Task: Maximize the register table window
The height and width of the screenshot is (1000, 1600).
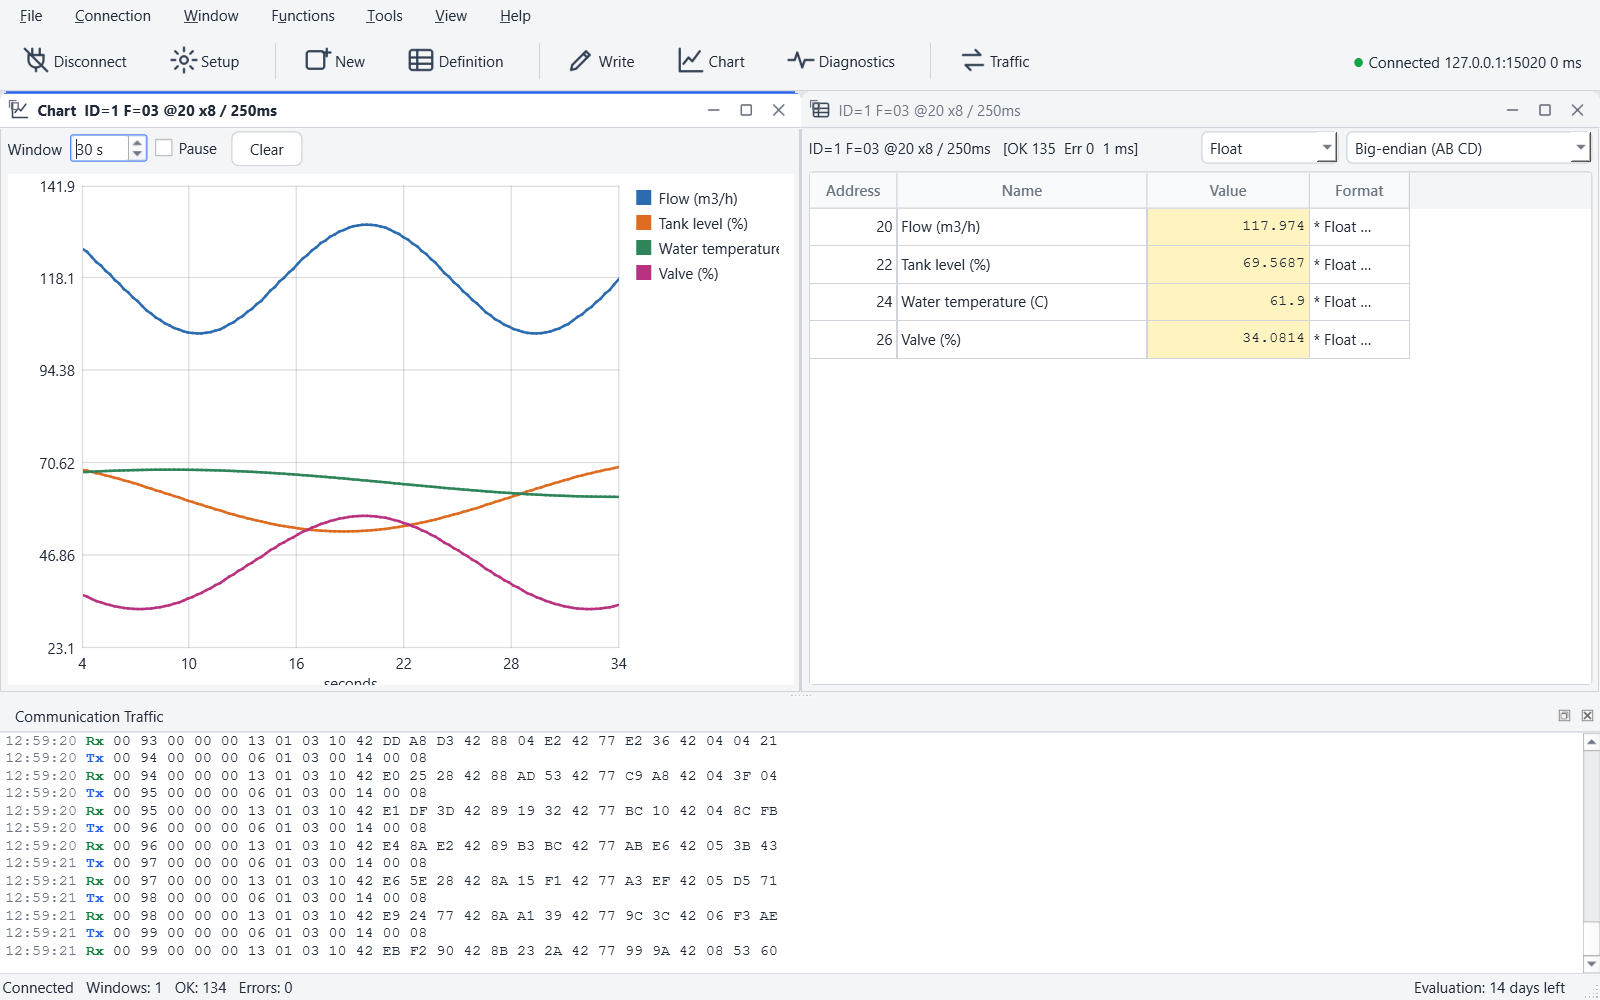Action: click(x=1545, y=110)
